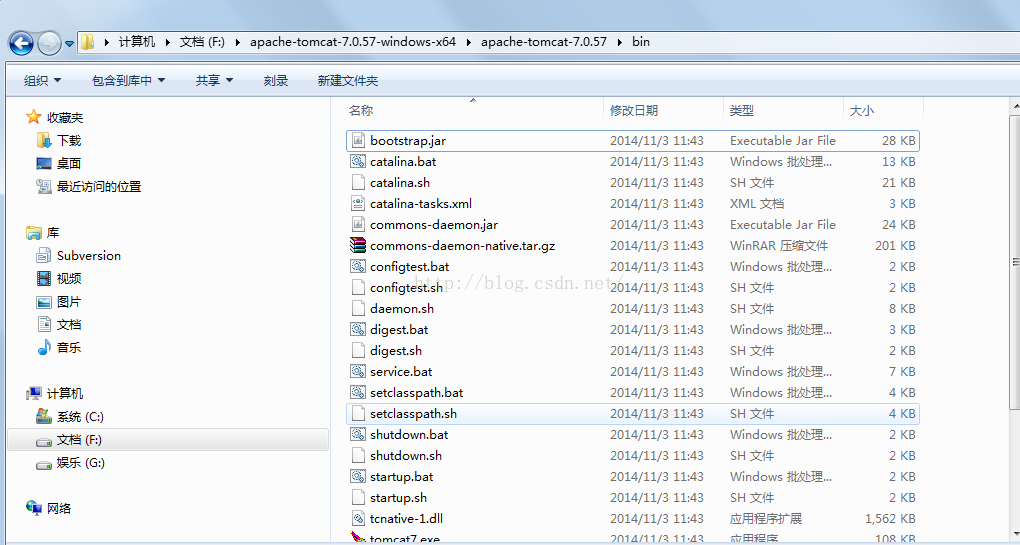1020x545 pixels.
Task: Select the setclasspath.sh file name
Action: click(x=414, y=414)
